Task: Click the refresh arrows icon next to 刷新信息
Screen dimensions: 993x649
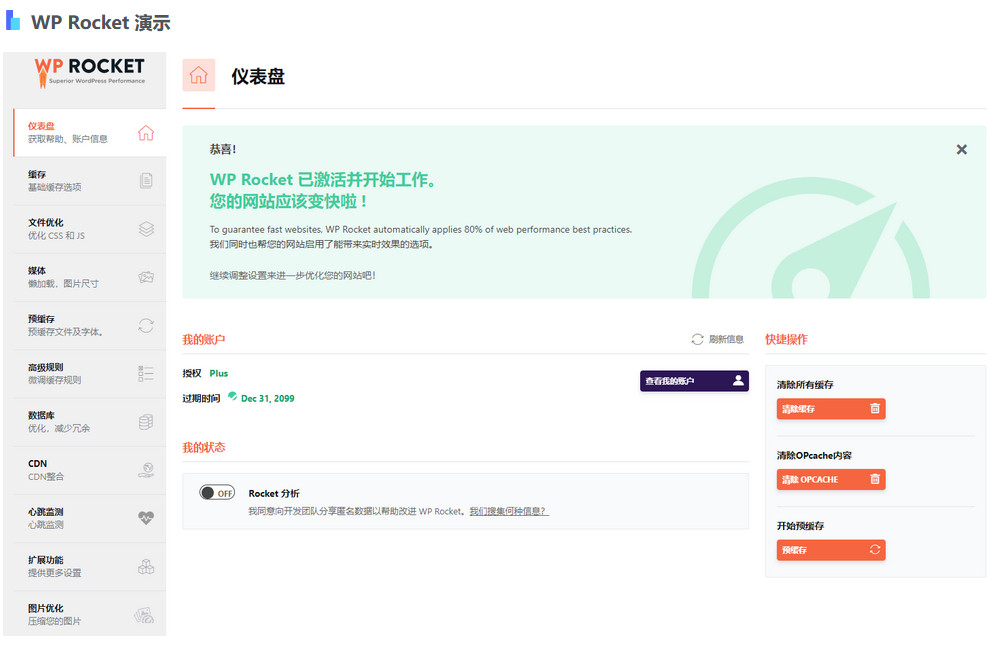Action: 697,339
